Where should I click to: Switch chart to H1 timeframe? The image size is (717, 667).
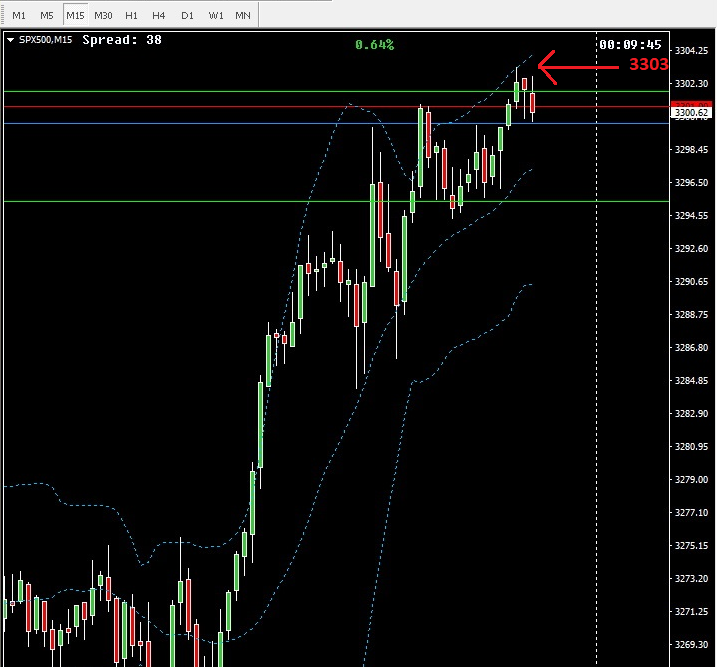pos(131,16)
